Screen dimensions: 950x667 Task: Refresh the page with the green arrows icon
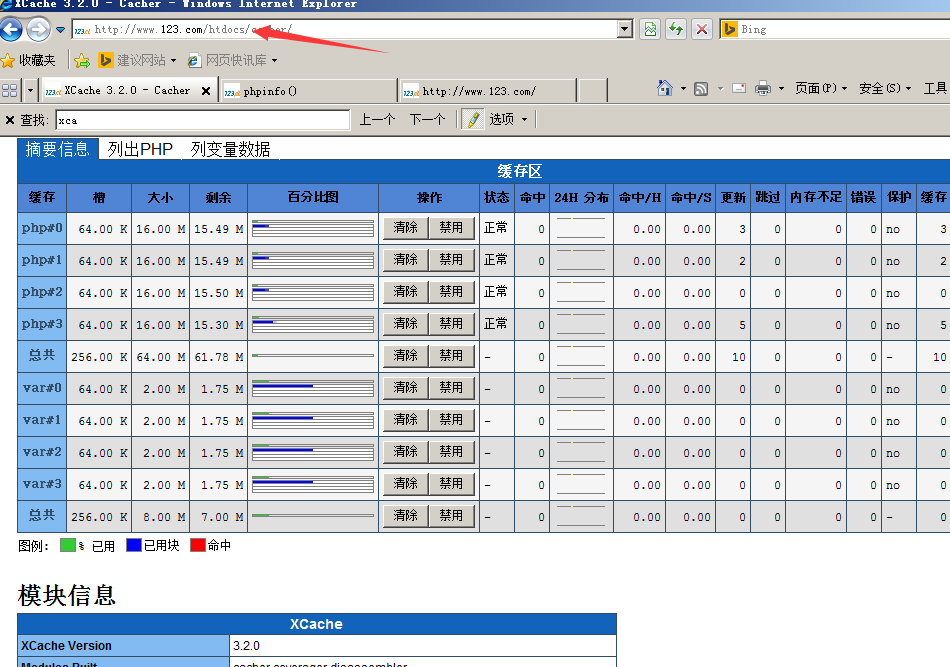676,29
